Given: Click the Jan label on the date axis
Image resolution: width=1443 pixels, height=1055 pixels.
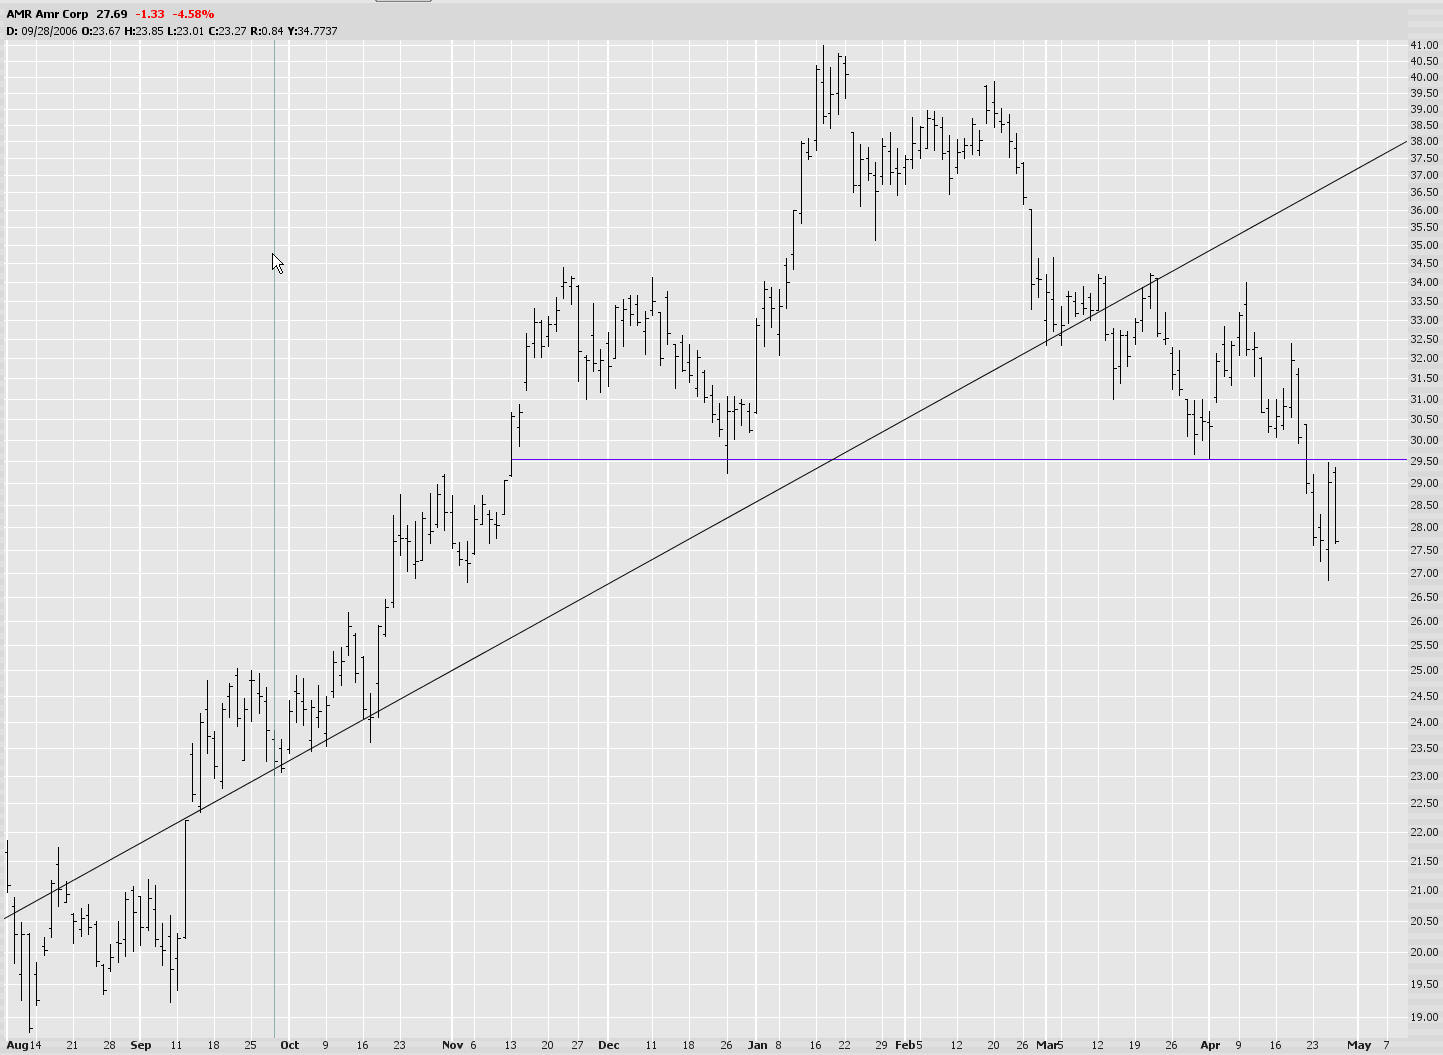Looking at the screenshot, I should click(x=758, y=1045).
